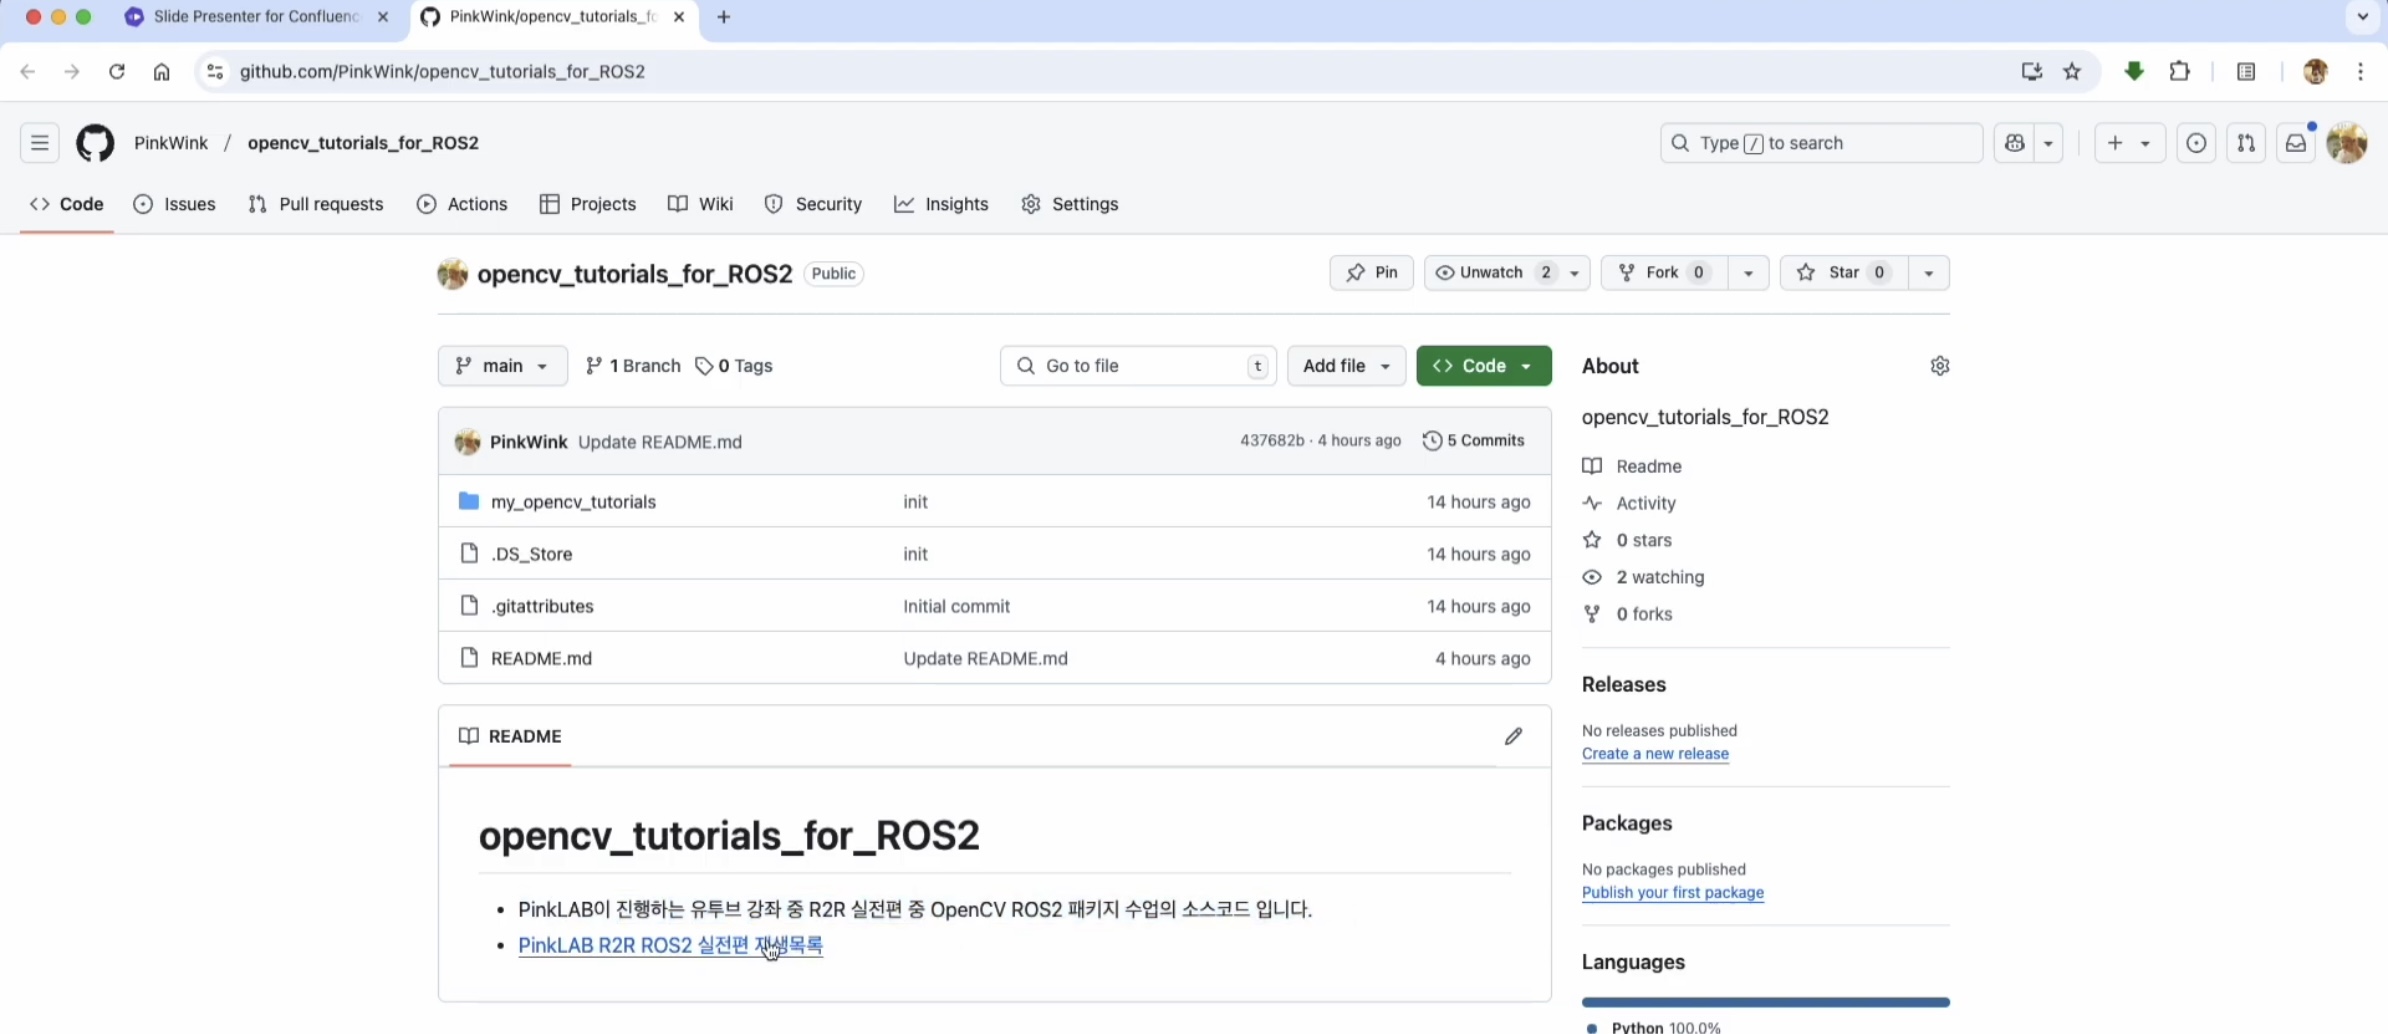This screenshot has width=2388, height=1034.
Task: Open the my_opencv_tutorials folder
Action: [573, 502]
